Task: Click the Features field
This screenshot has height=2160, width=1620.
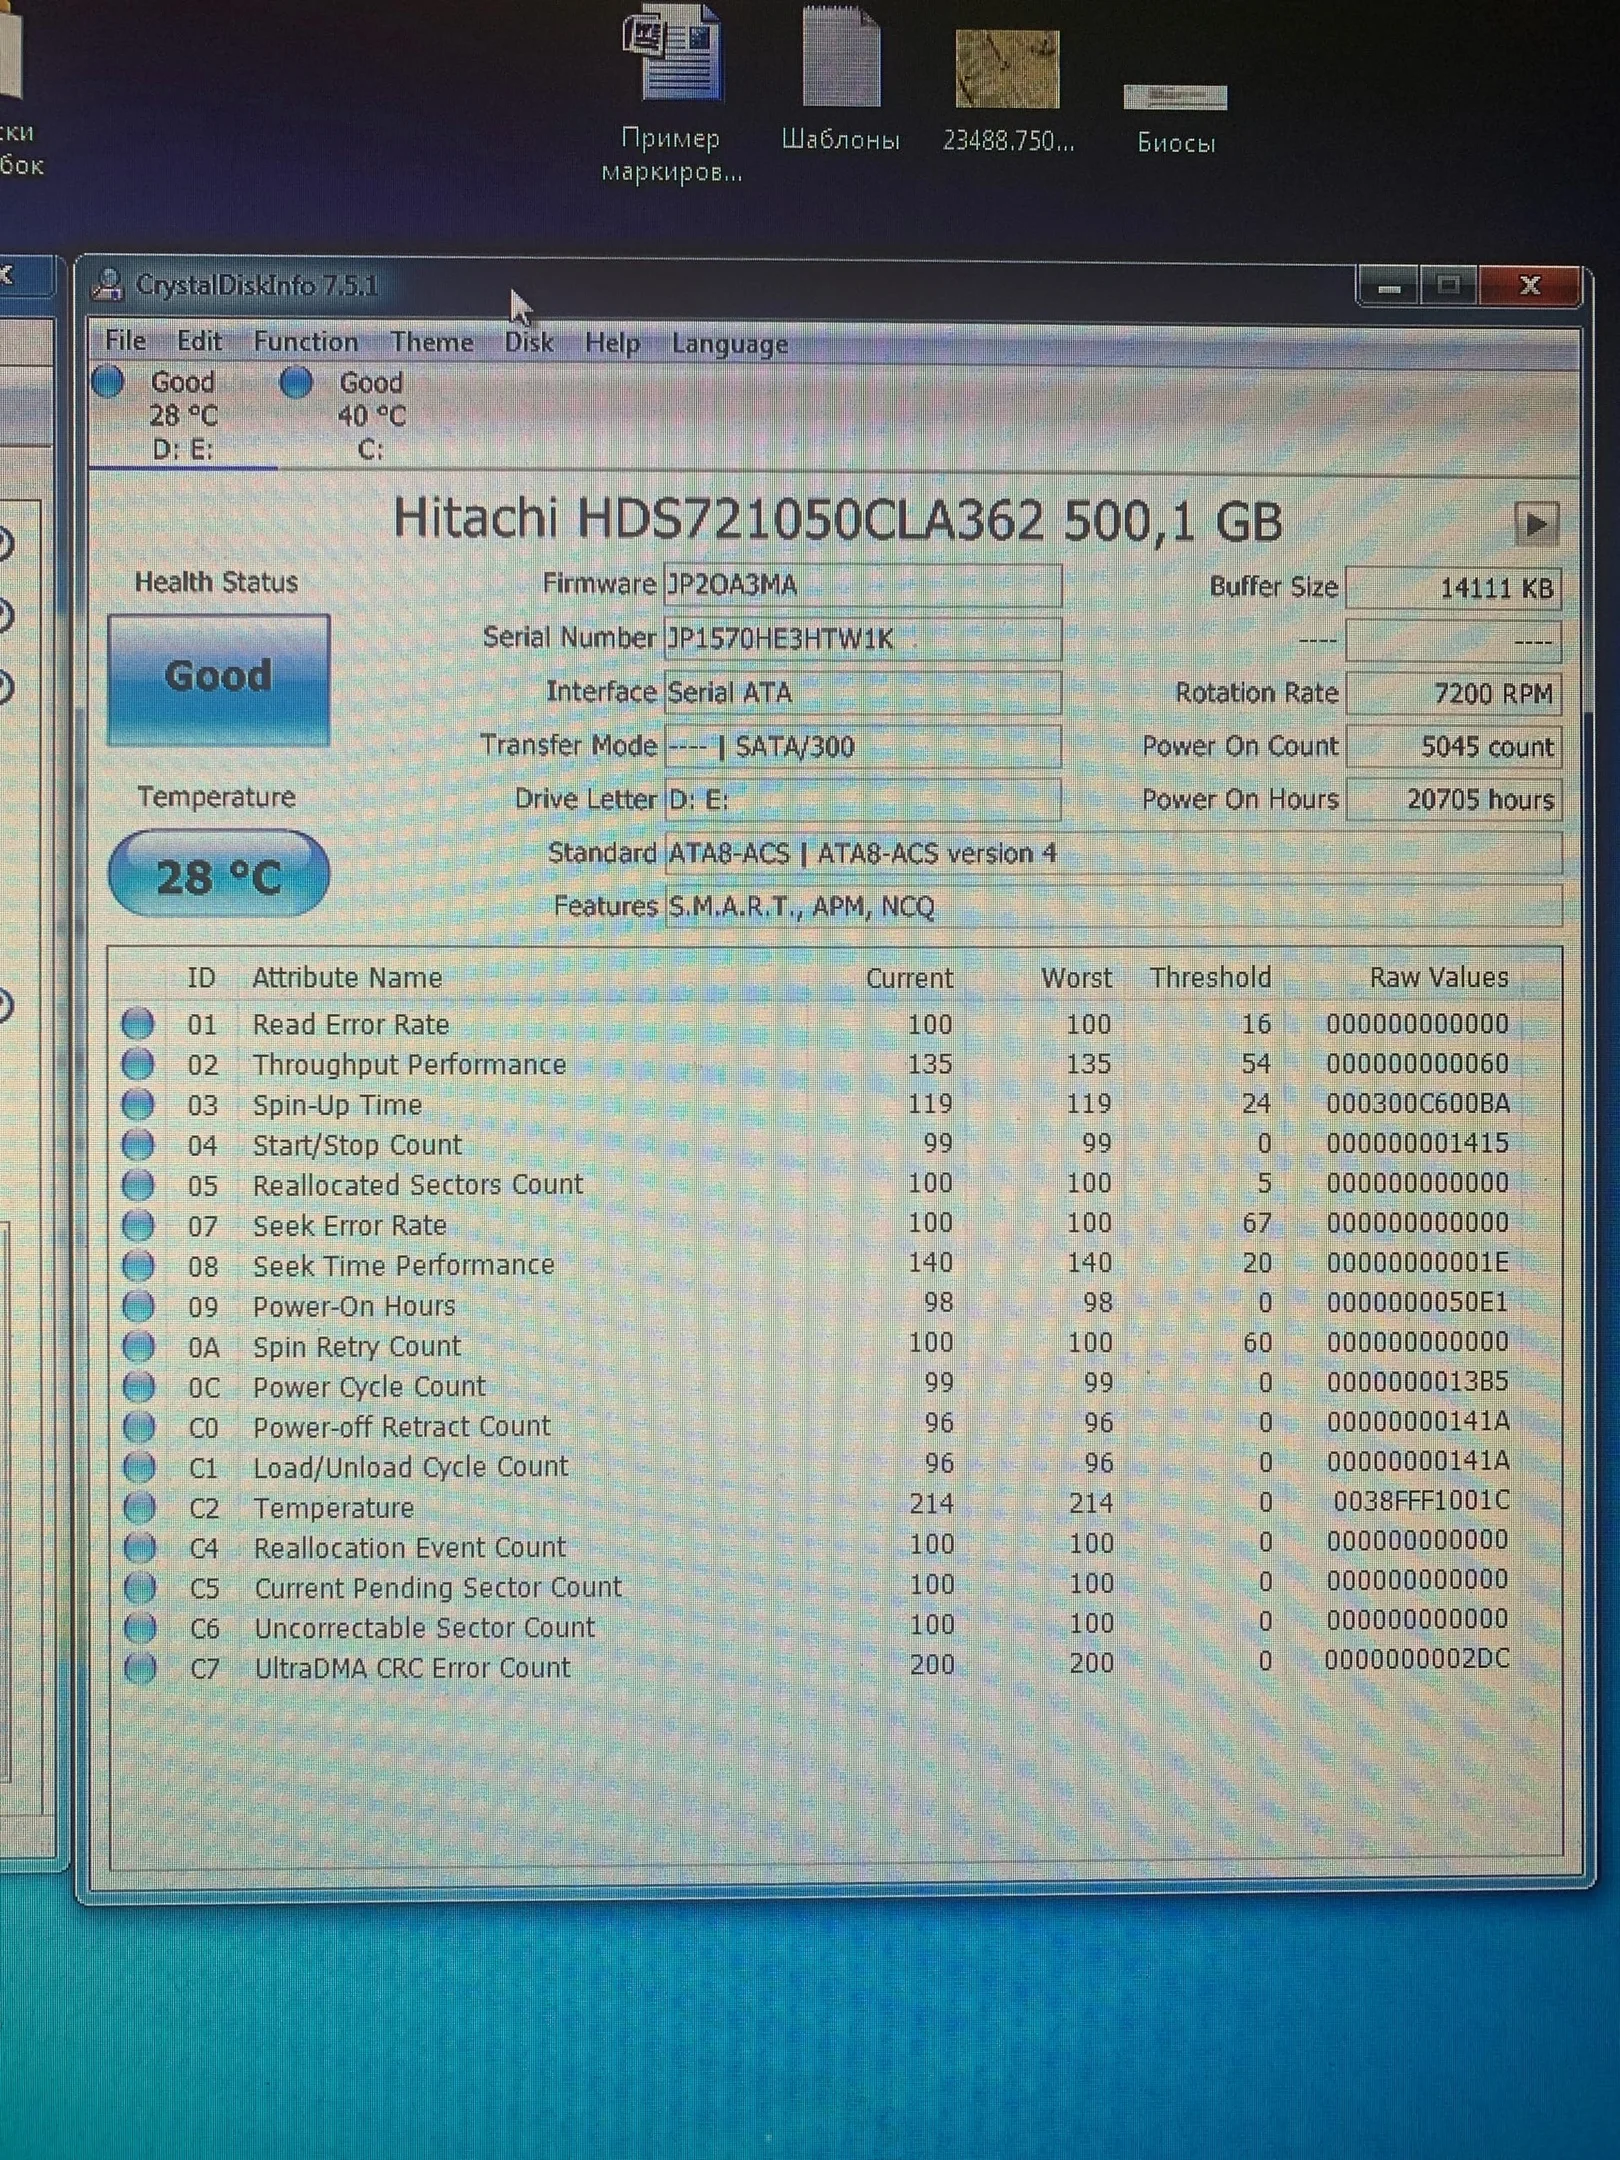Action: (x=1112, y=906)
